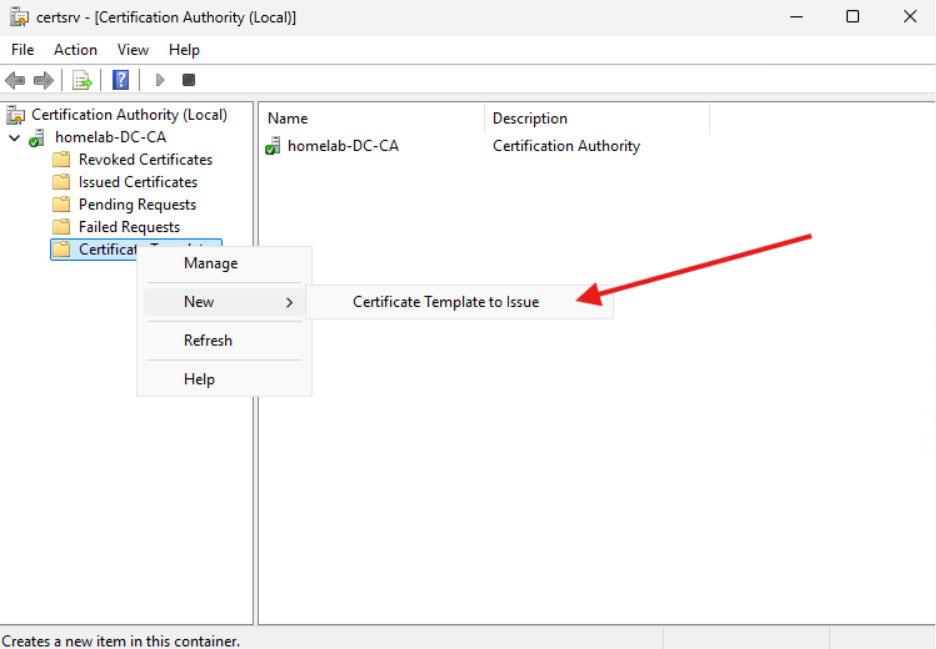Click the homelab-DC-CA certificate icon in results pane
The width and height of the screenshot is (936, 649).
pos(273,145)
